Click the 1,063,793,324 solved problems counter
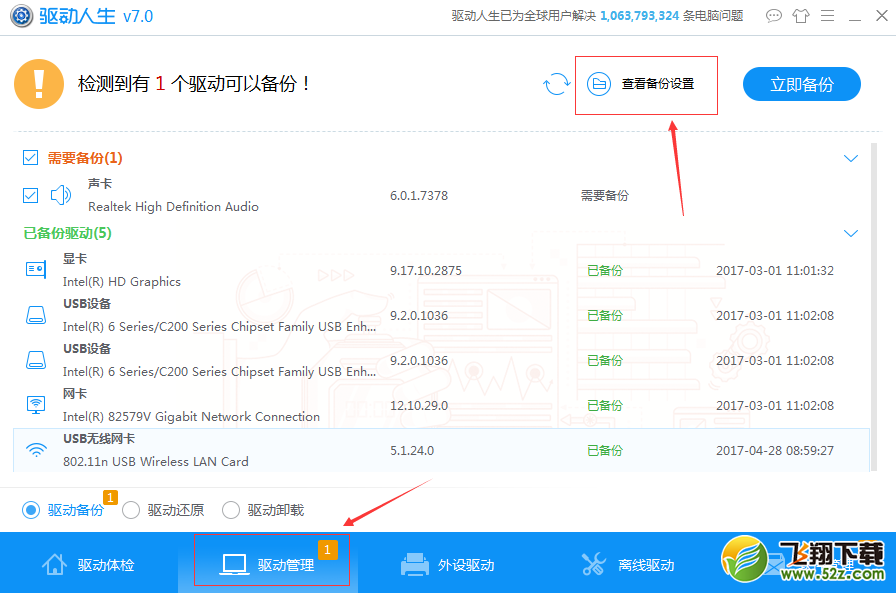The width and height of the screenshot is (896, 593). 639,16
